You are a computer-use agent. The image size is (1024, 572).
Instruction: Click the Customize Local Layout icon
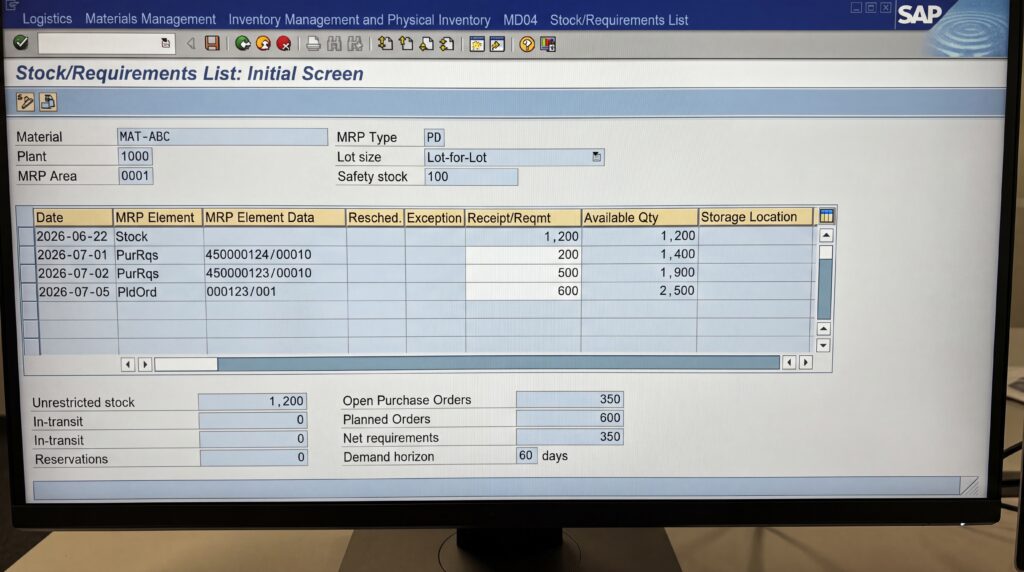(x=548, y=44)
